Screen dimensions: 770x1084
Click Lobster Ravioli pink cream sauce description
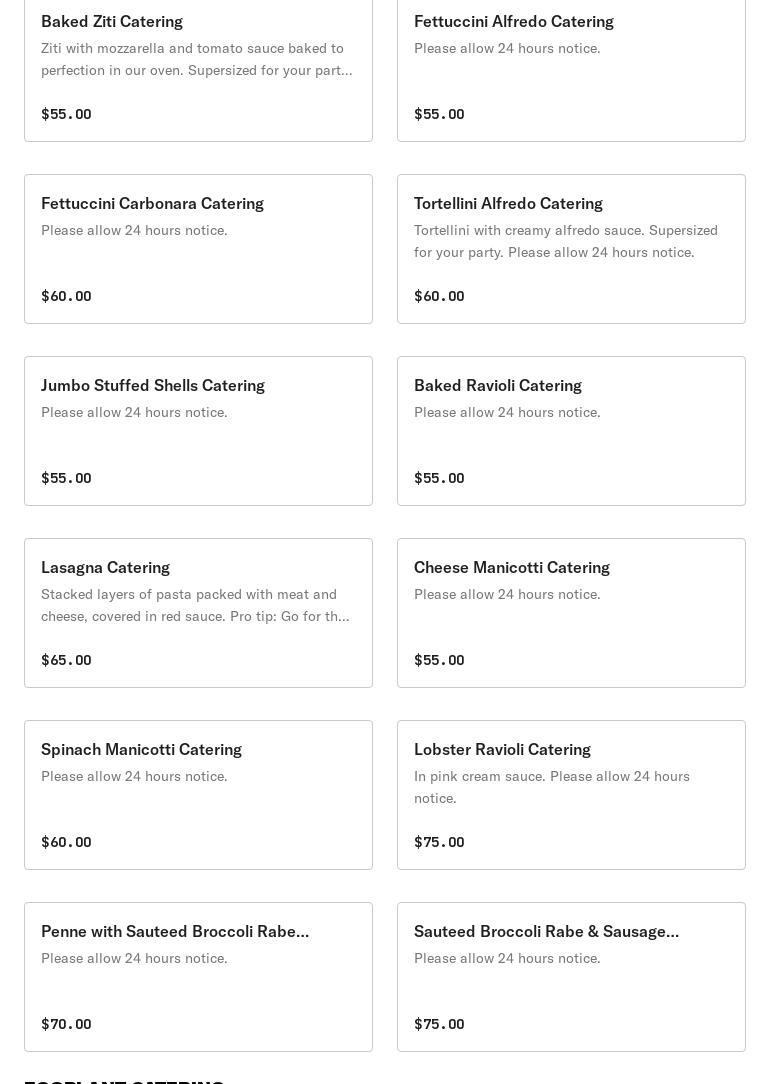coord(552,787)
